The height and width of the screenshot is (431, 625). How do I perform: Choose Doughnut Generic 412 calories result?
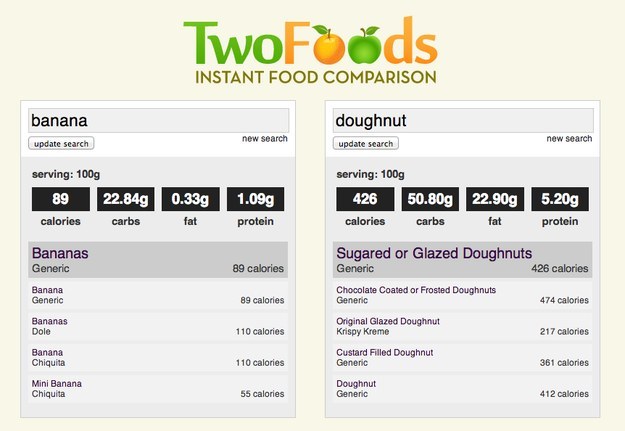[x=462, y=388]
